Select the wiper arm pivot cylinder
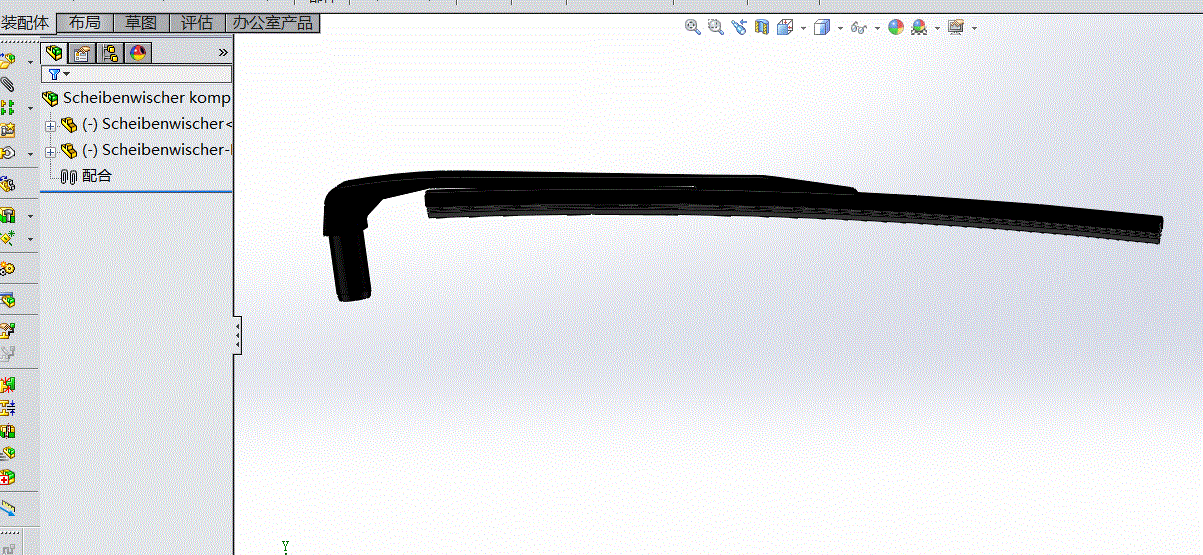Screen dimensions: 1203x555 coord(350,265)
